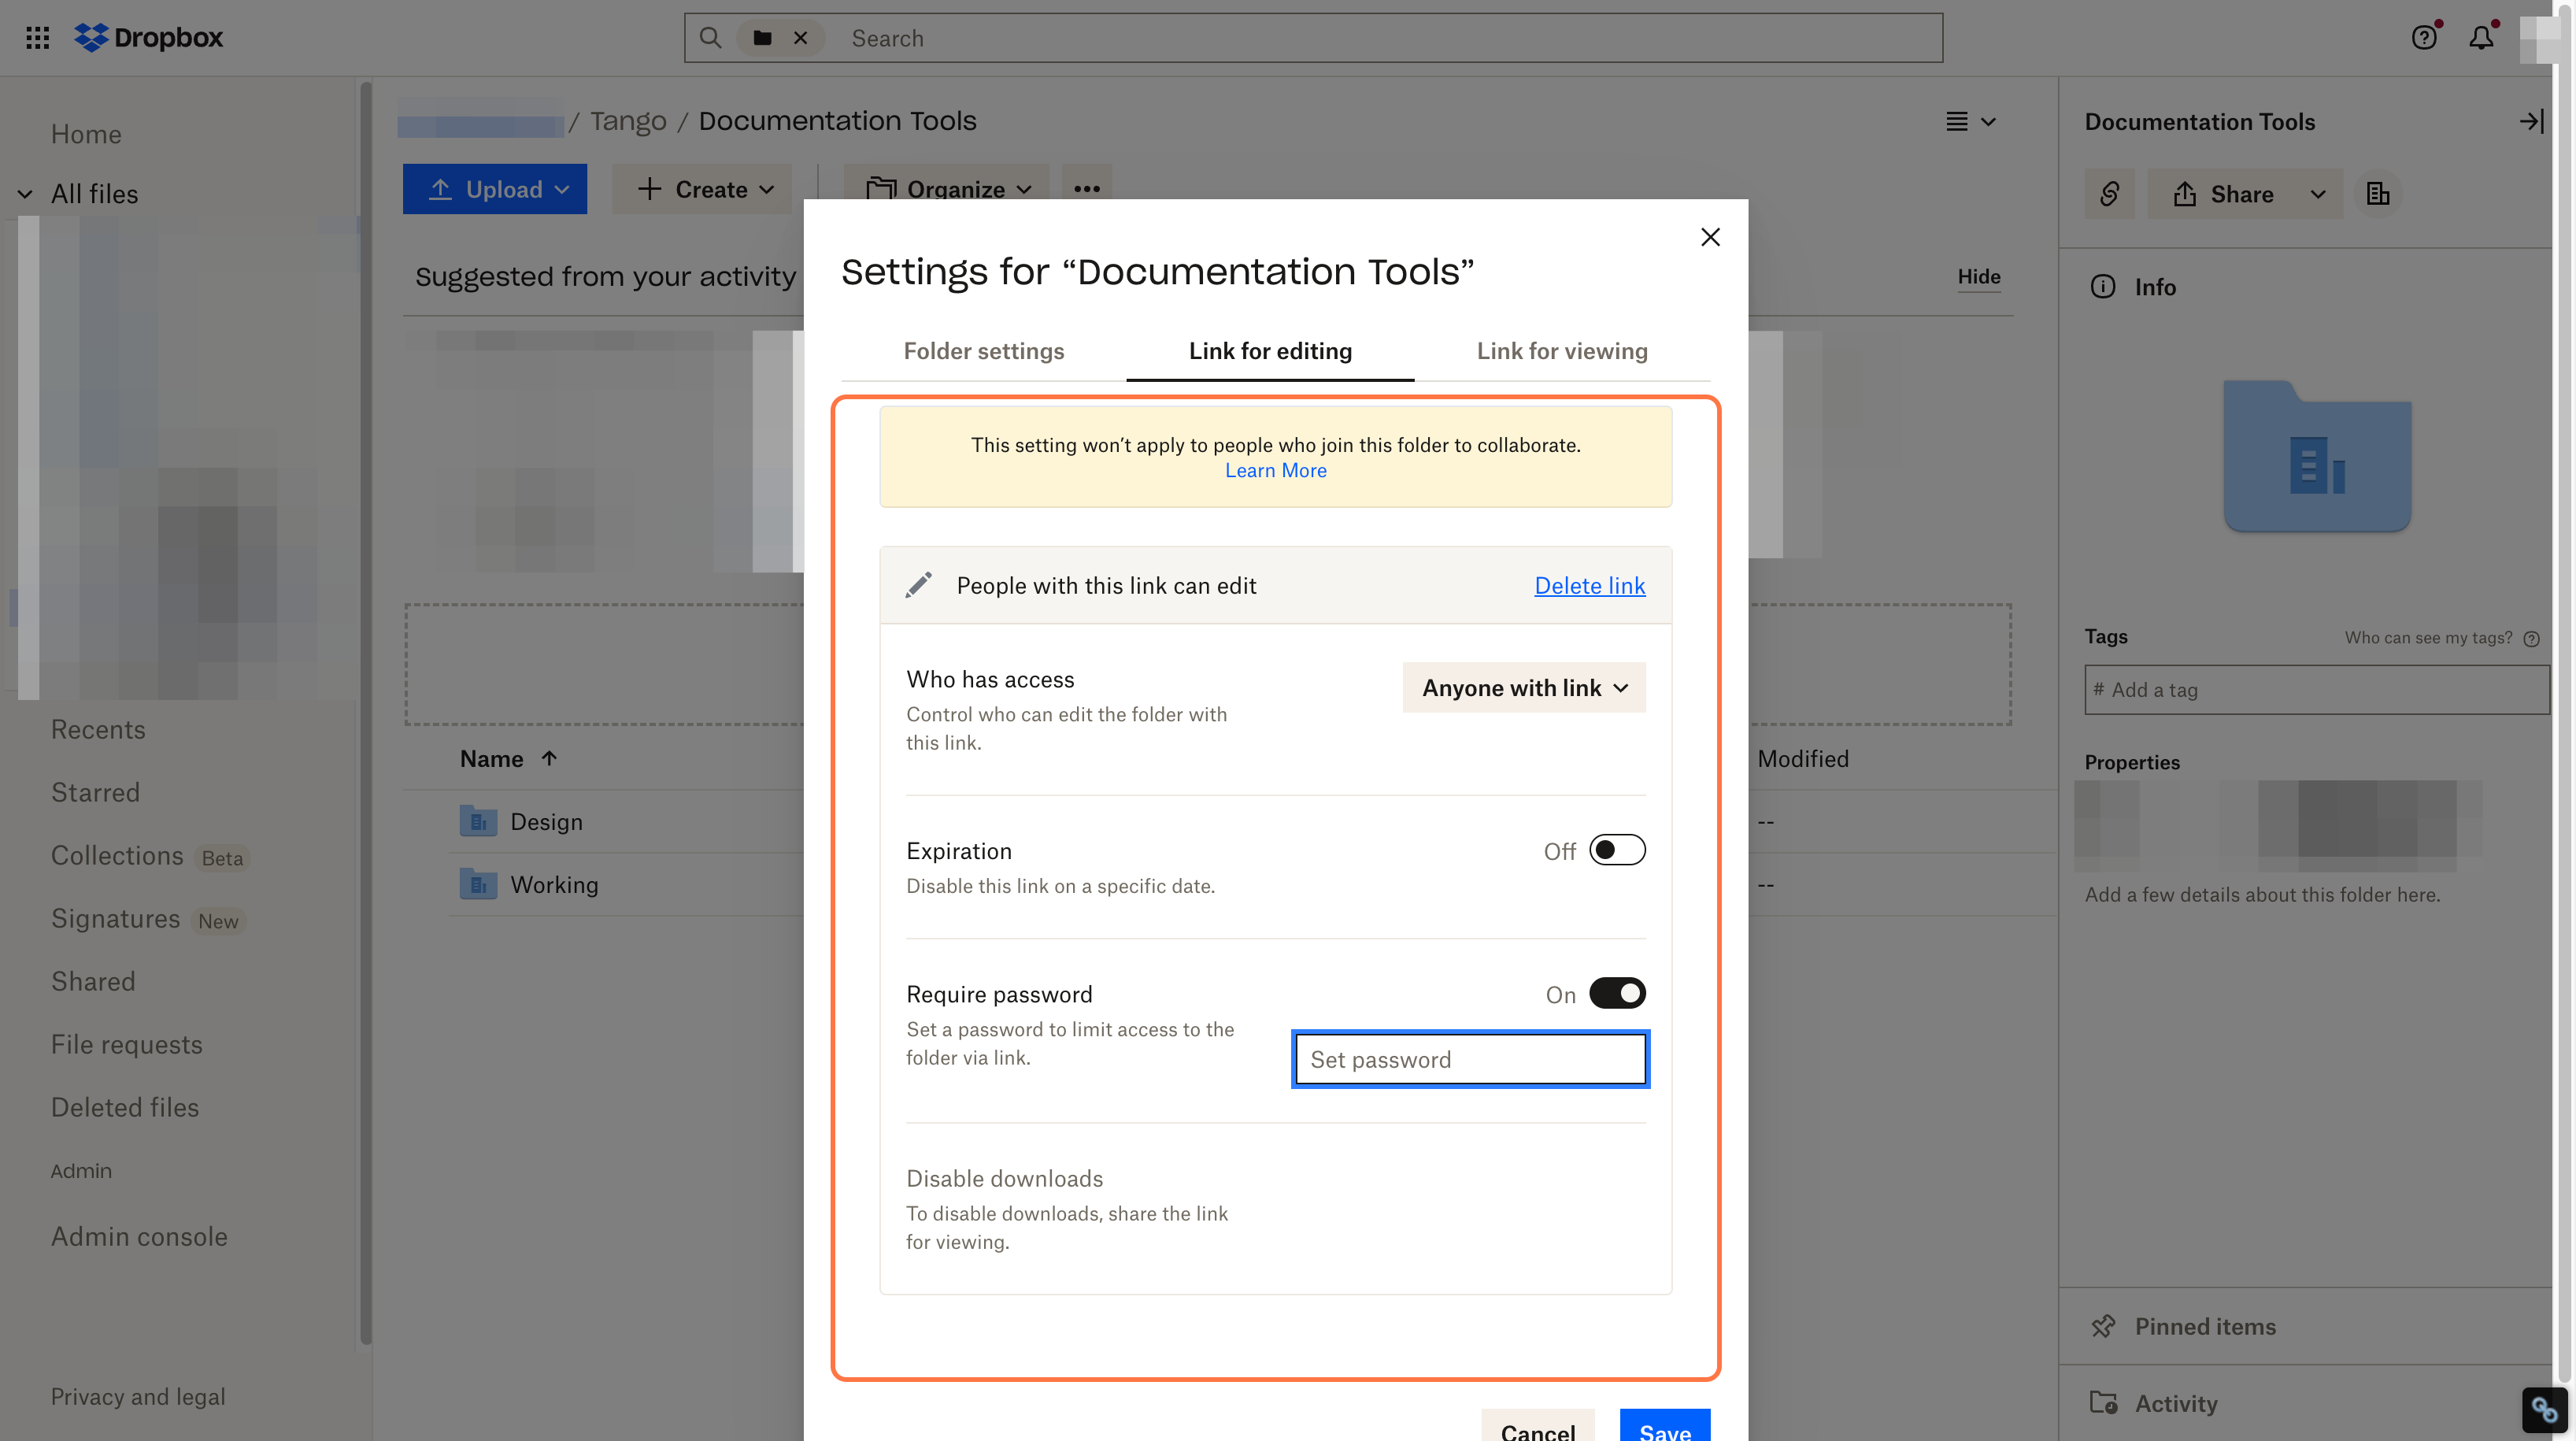This screenshot has width=2576, height=1441.
Task: Expand the Organize menu
Action: click(x=947, y=189)
